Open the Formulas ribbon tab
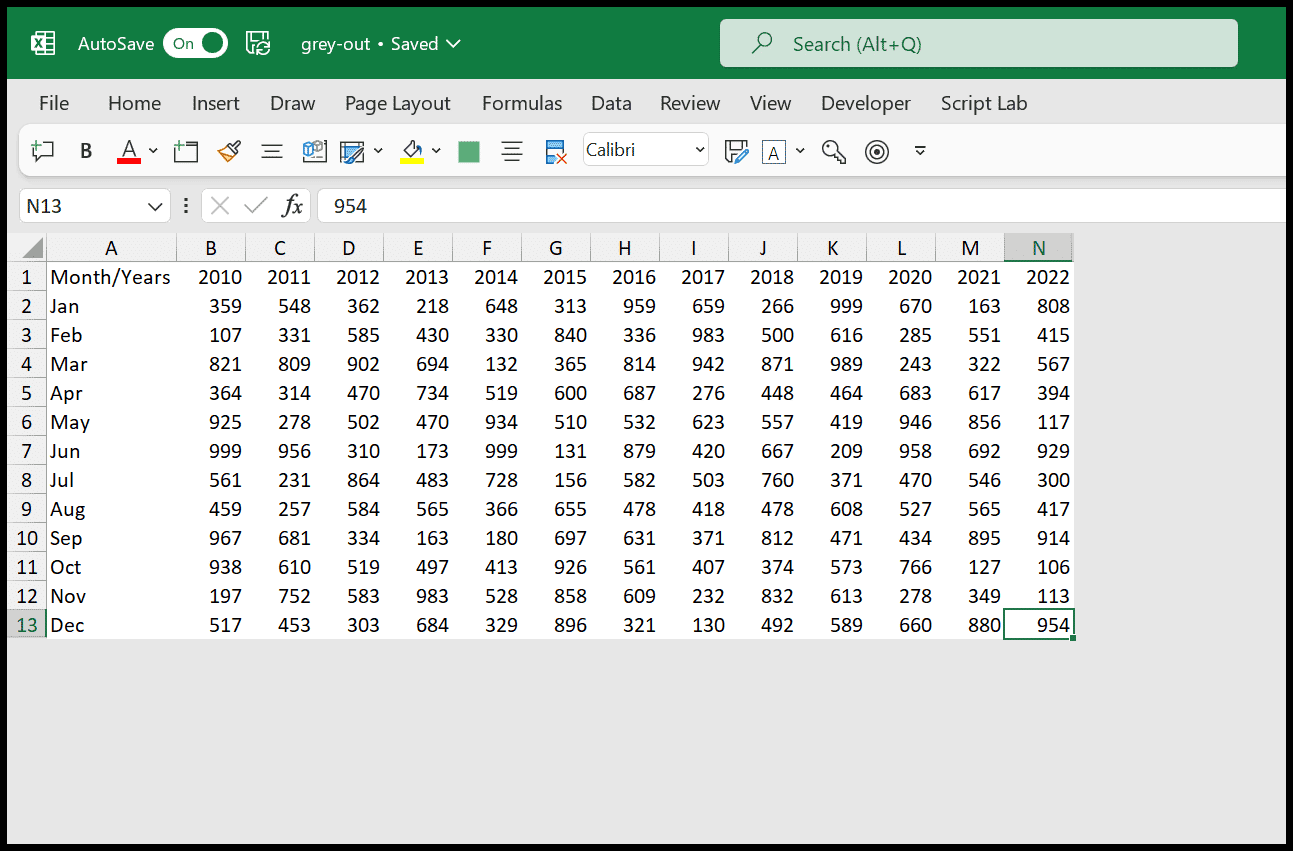 pyautogui.click(x=522, y=103)
